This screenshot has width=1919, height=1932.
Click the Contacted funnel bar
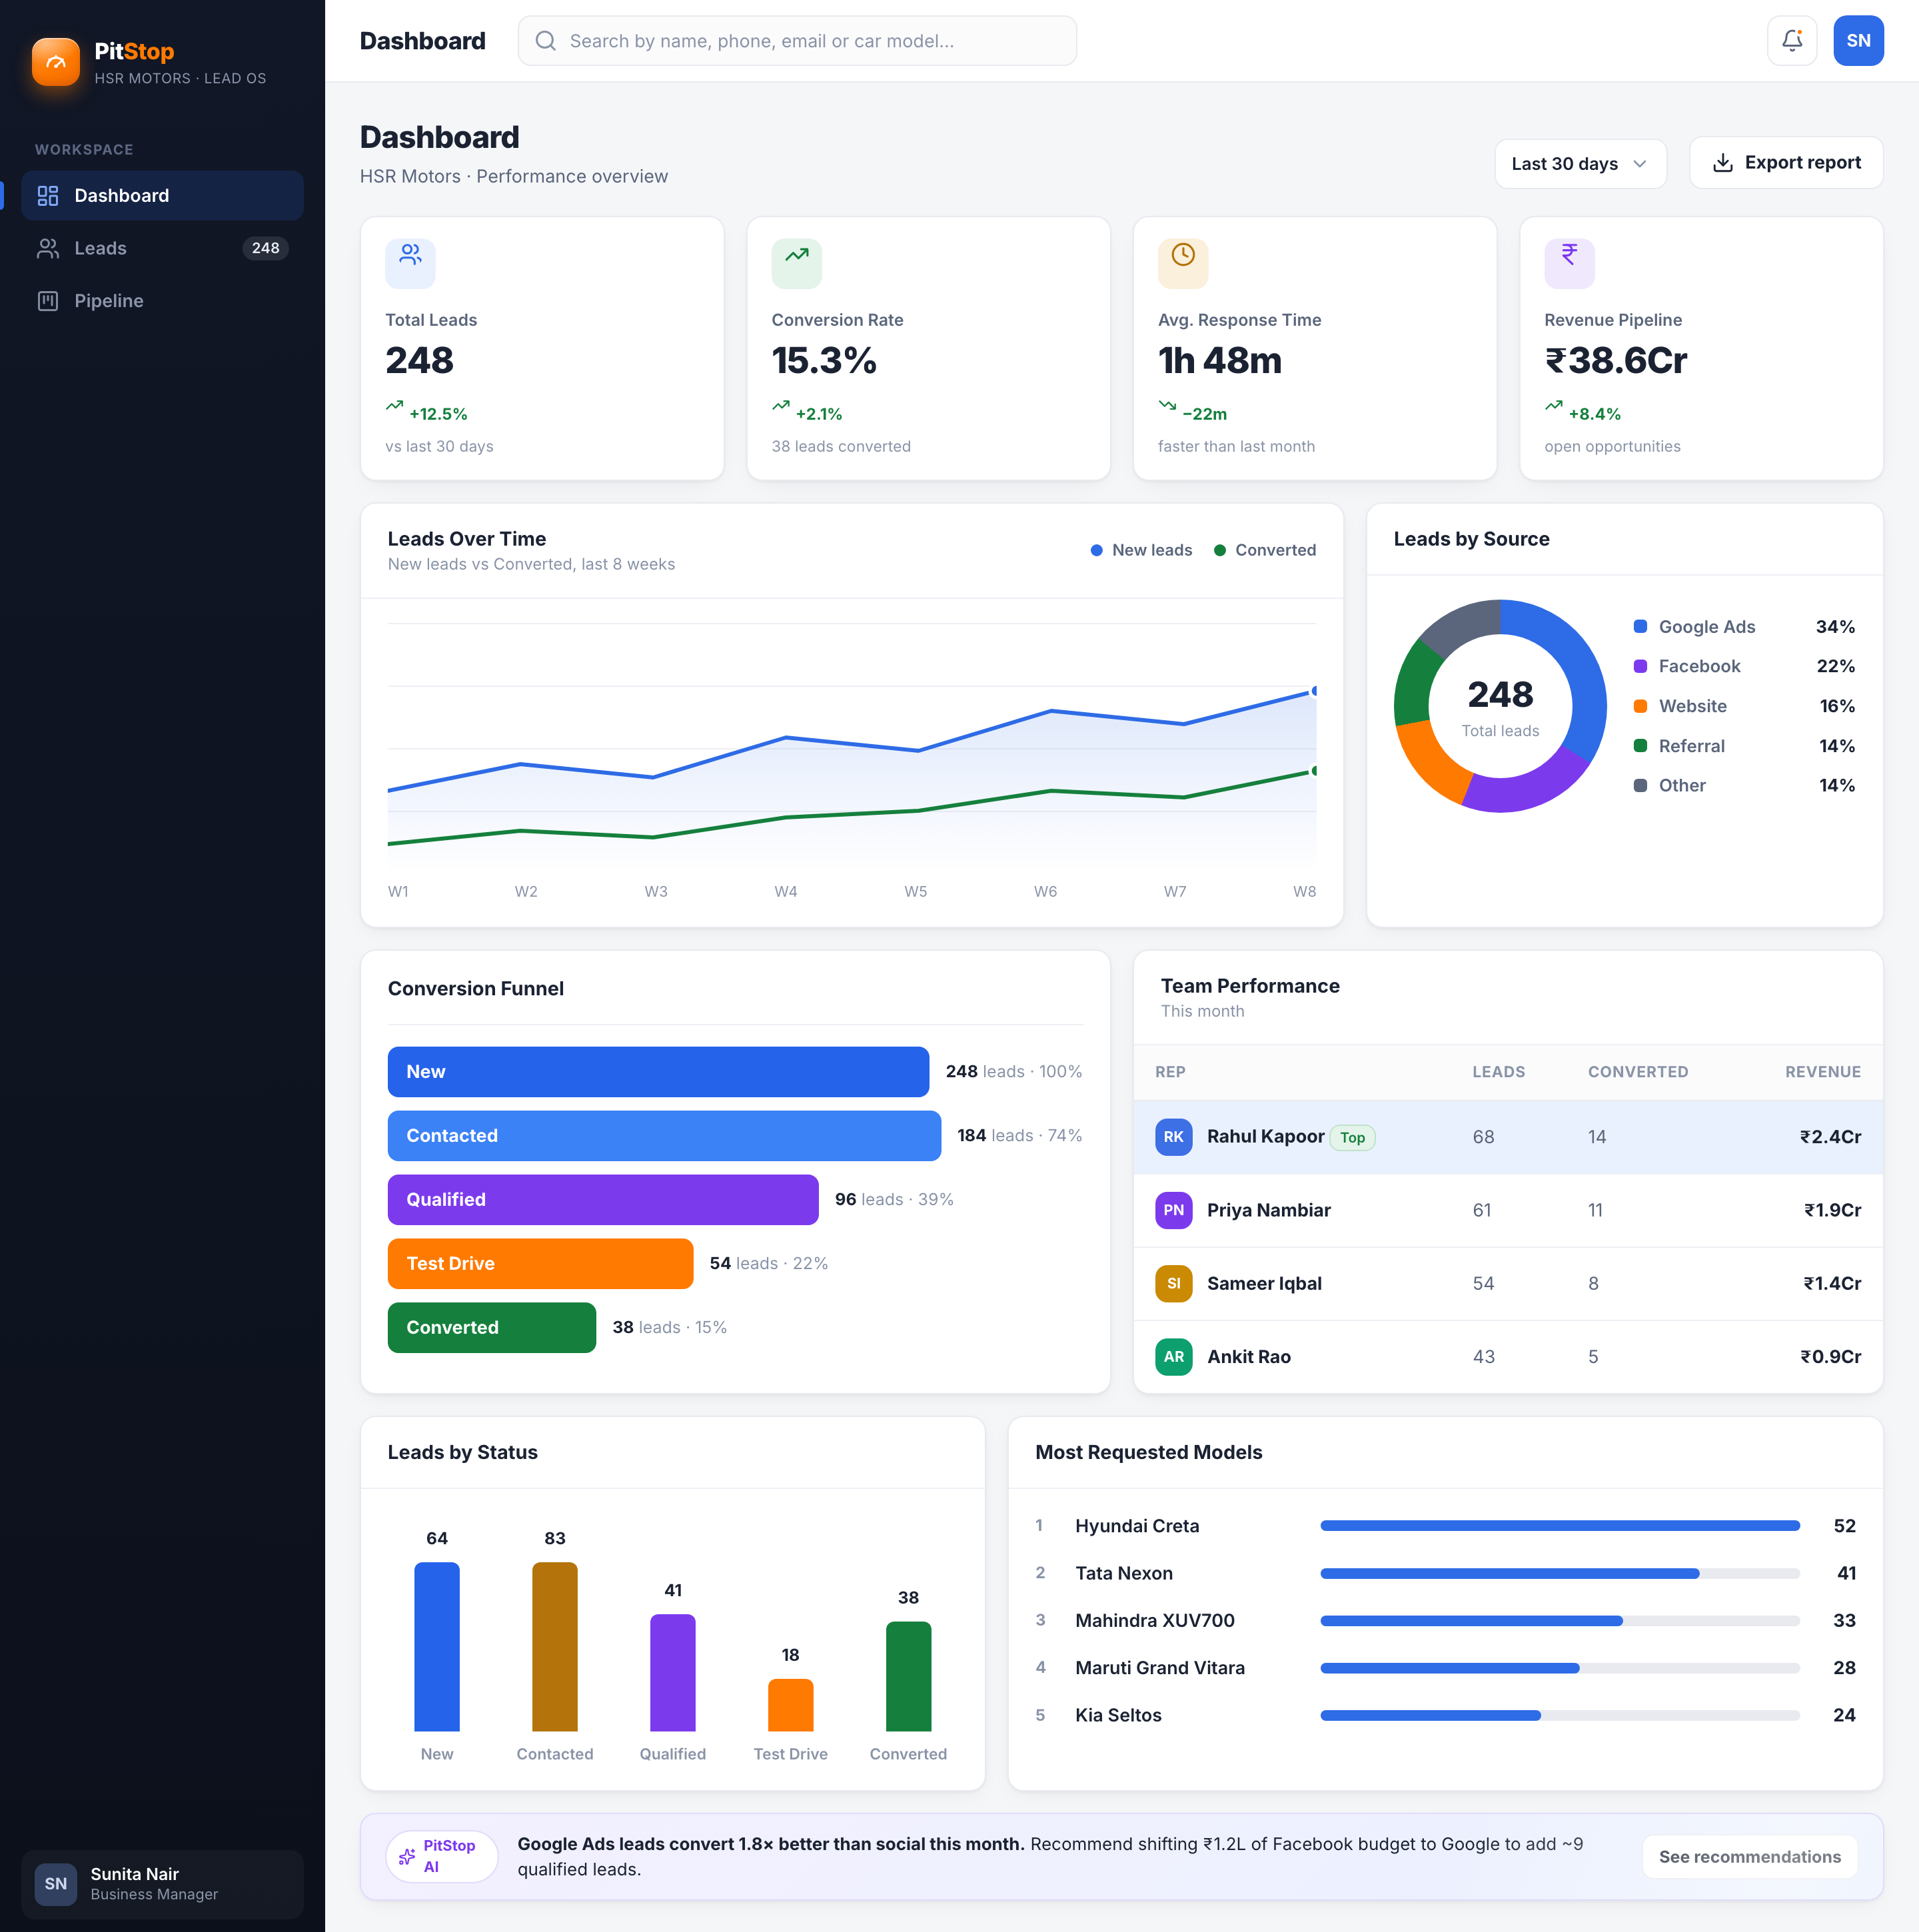coord(664,1136)
